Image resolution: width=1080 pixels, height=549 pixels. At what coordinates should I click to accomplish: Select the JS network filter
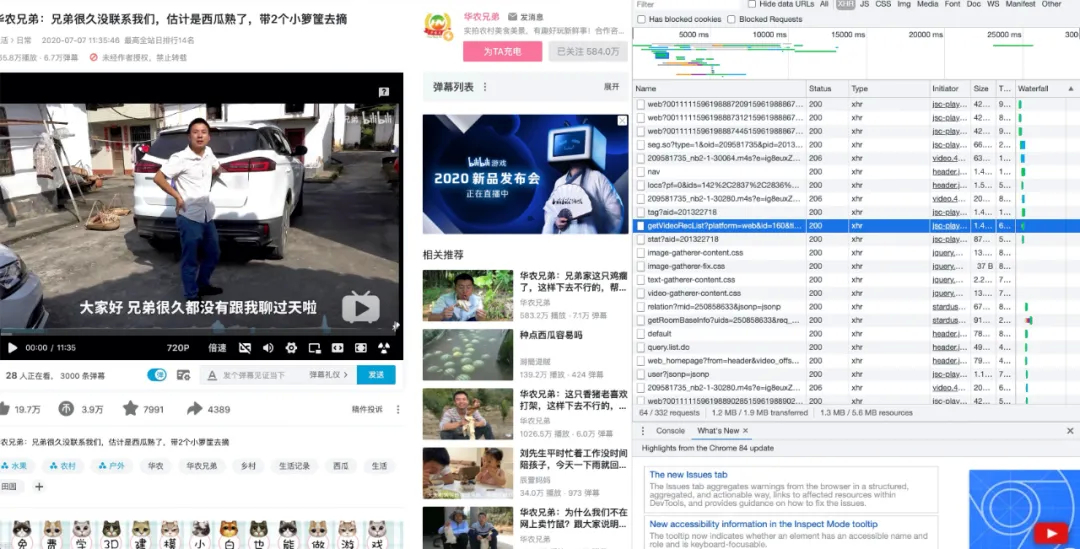click(x=864, y=4)
